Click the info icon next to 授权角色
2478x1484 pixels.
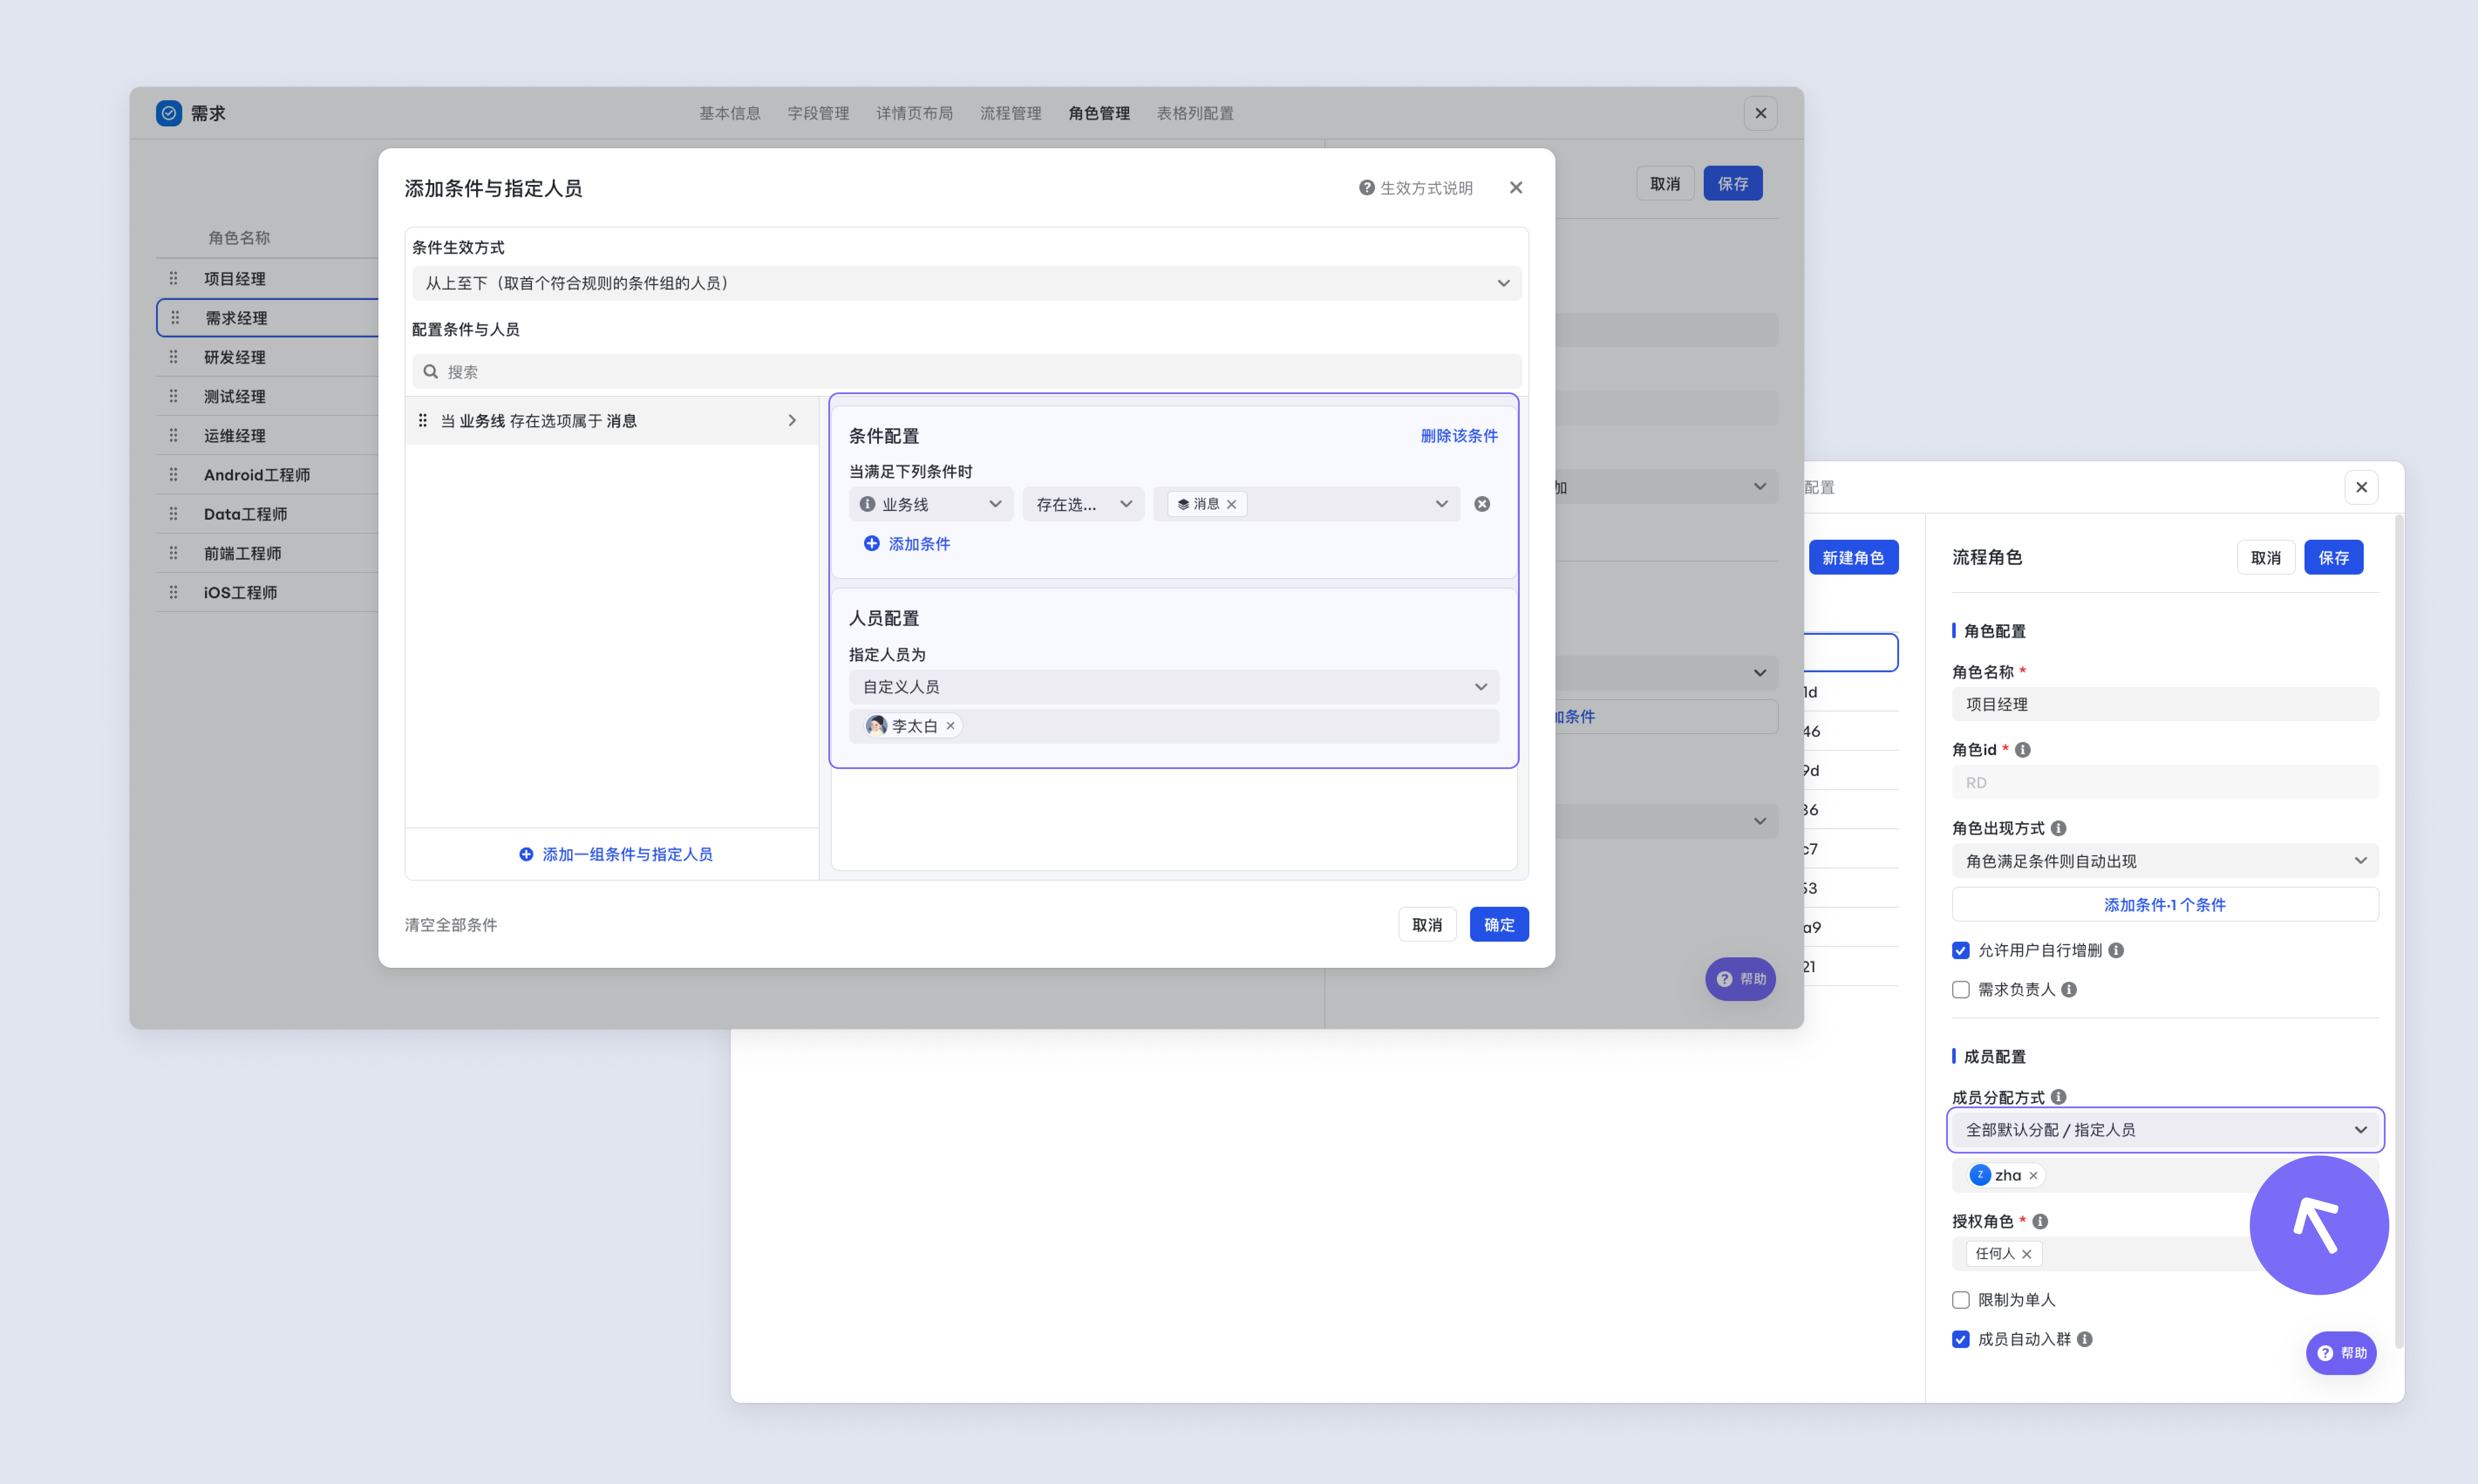2040,1221
